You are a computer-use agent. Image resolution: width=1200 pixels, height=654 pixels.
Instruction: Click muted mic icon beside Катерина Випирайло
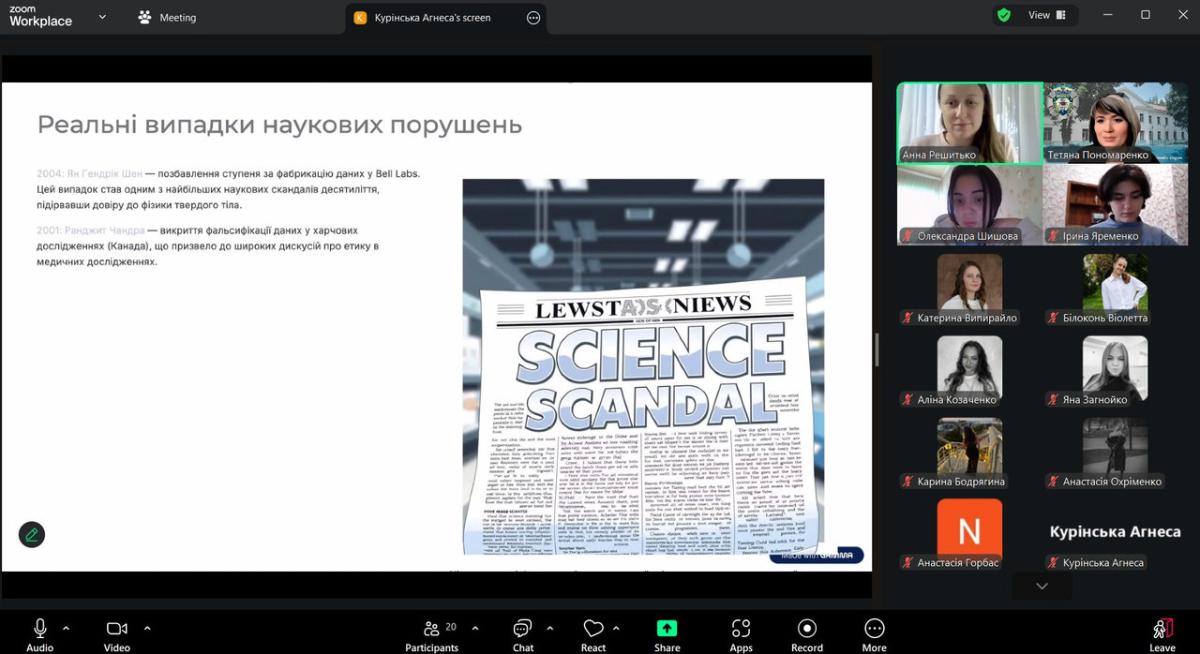[x=908, y=318]
